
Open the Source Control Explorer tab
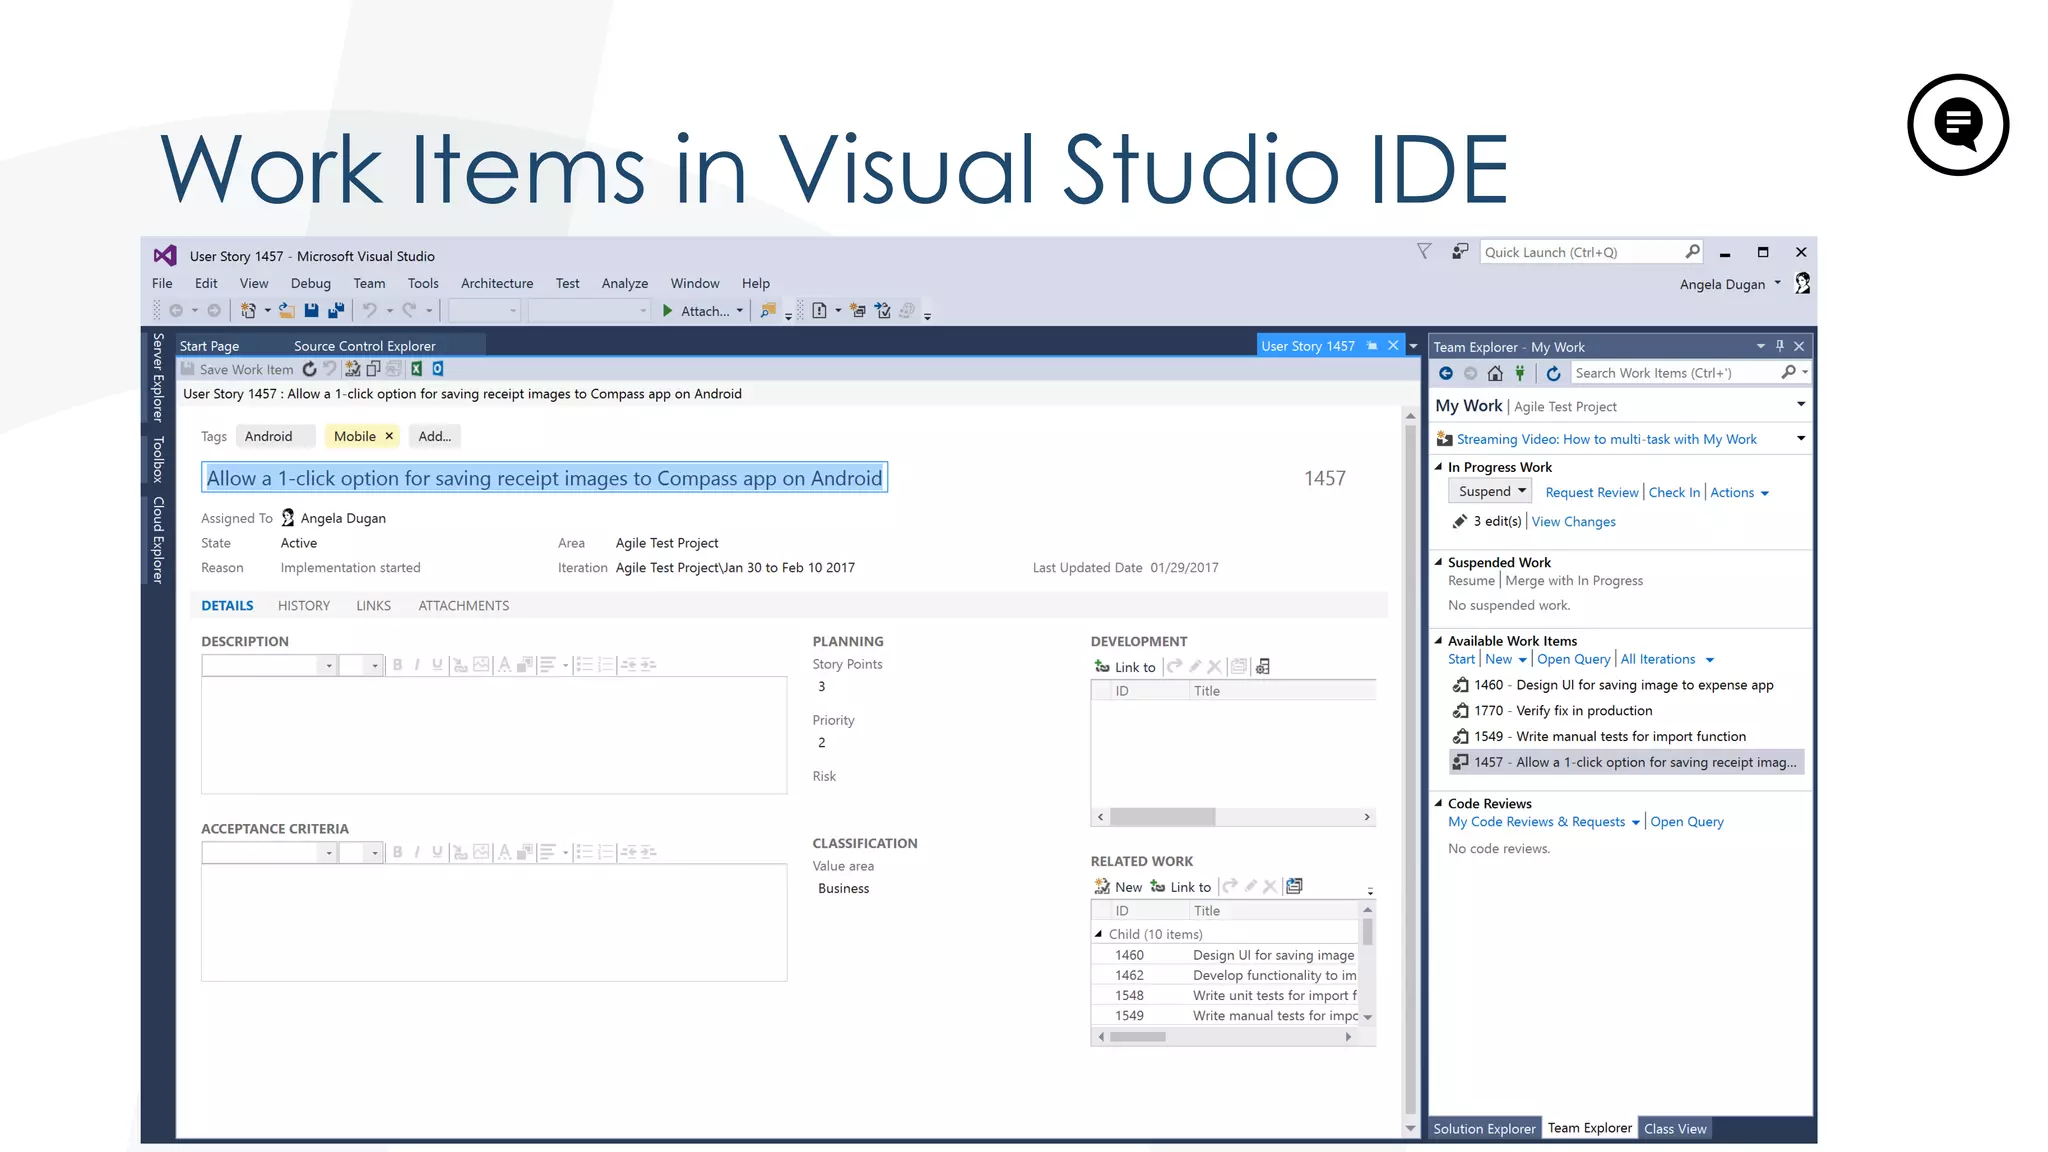click(x=365, y=346)
